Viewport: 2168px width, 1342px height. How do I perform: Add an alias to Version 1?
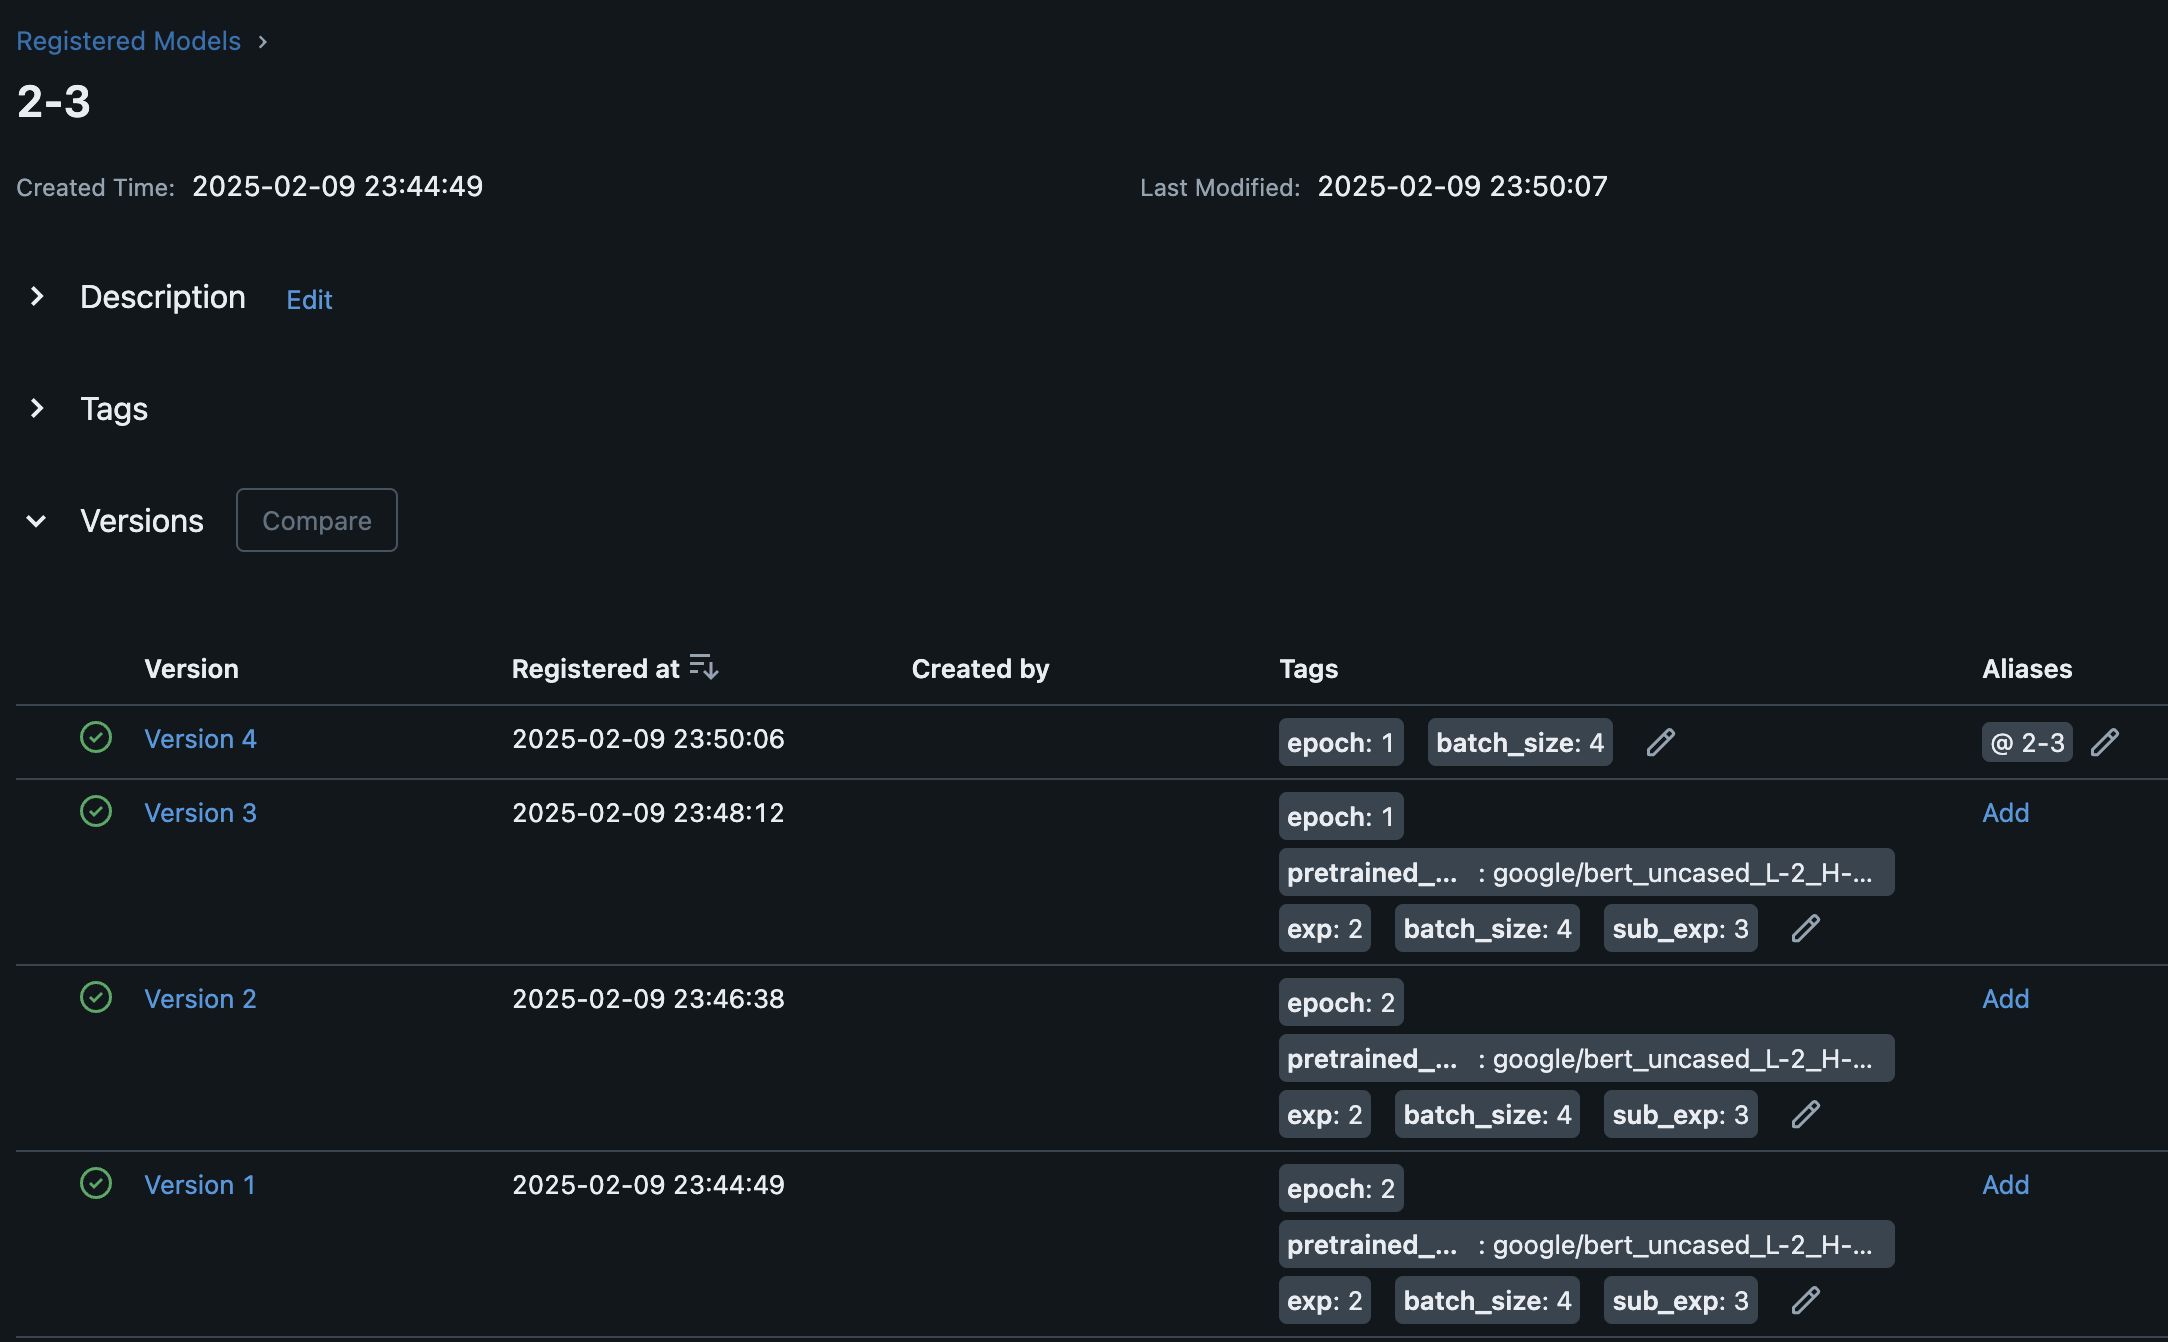coord(2005,1185)
